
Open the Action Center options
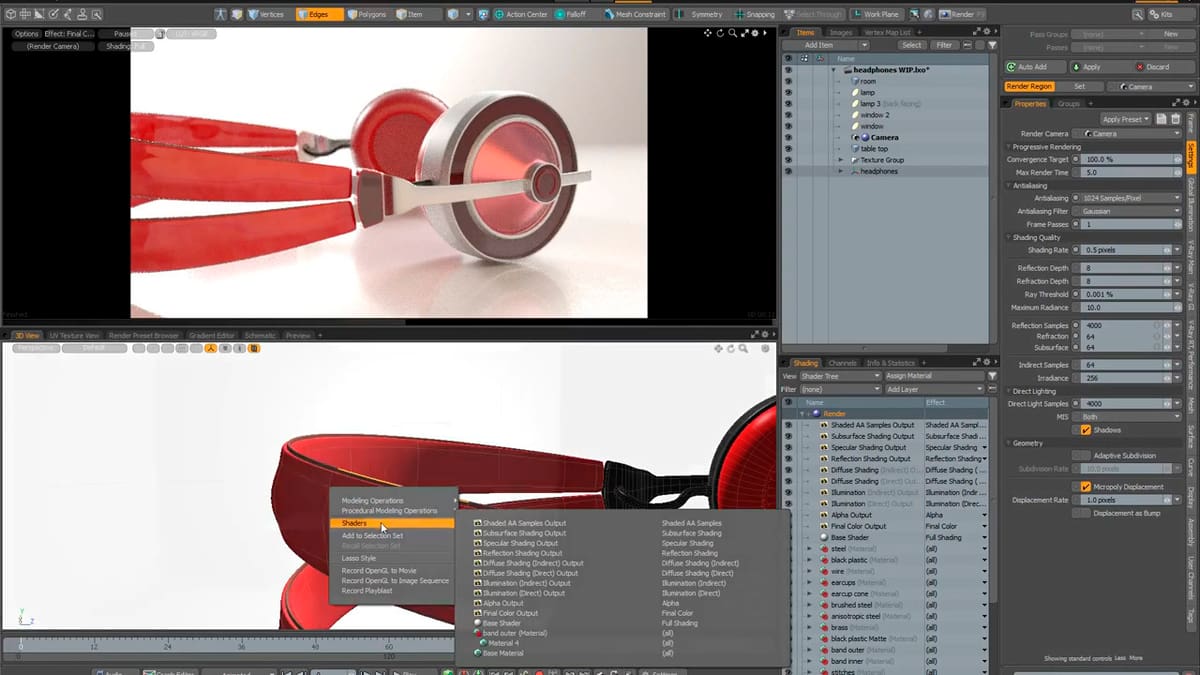coord(522,14)
